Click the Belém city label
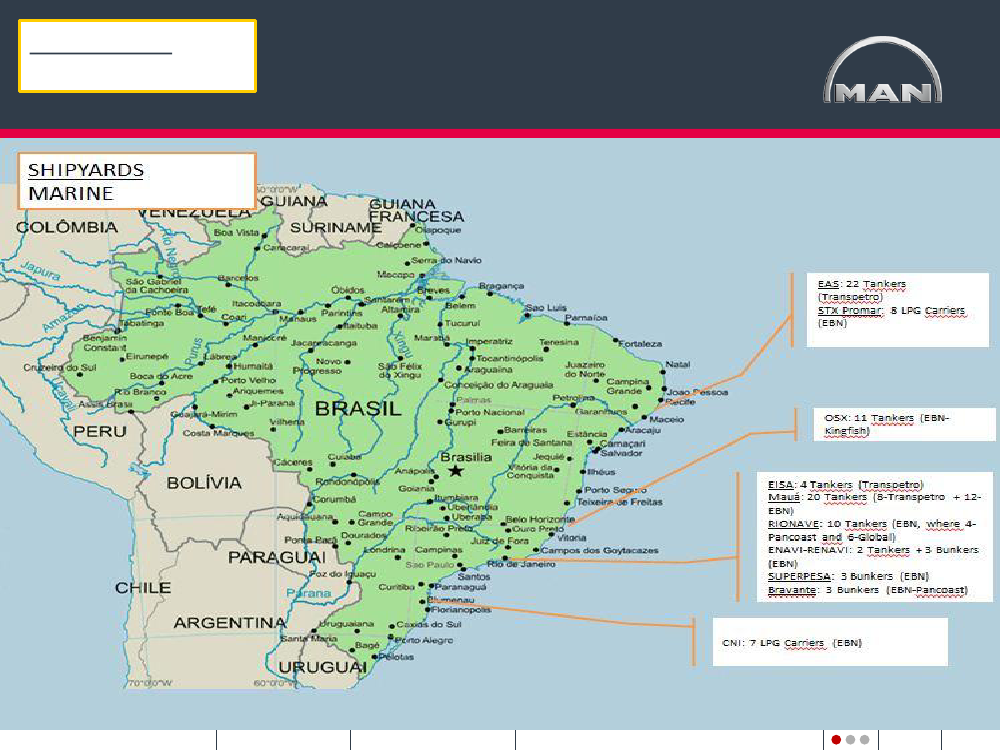Viewport: 1000px width, 750px height. 460,305
